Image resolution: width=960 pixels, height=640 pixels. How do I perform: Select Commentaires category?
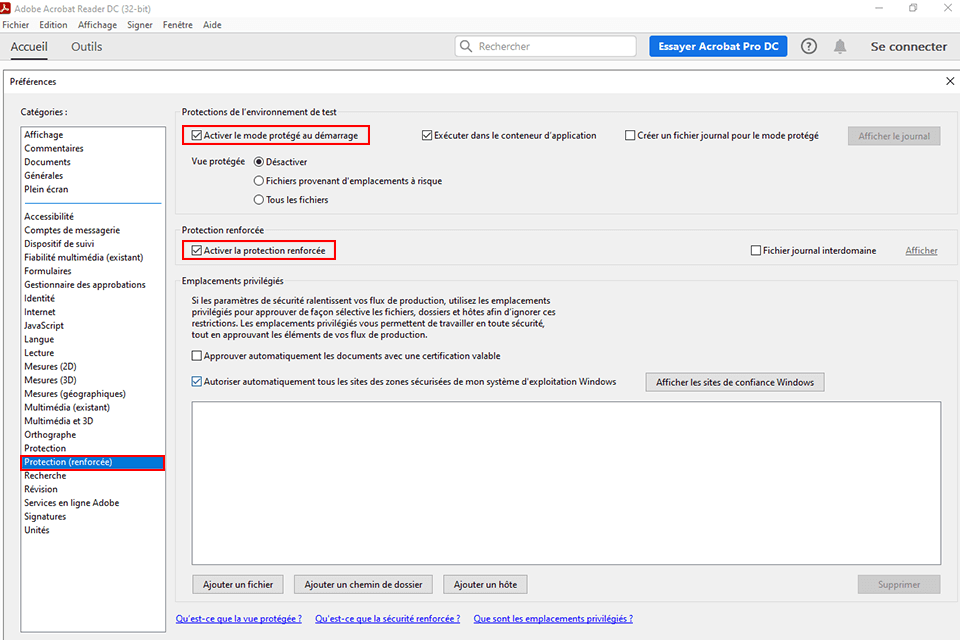(54, 148)
